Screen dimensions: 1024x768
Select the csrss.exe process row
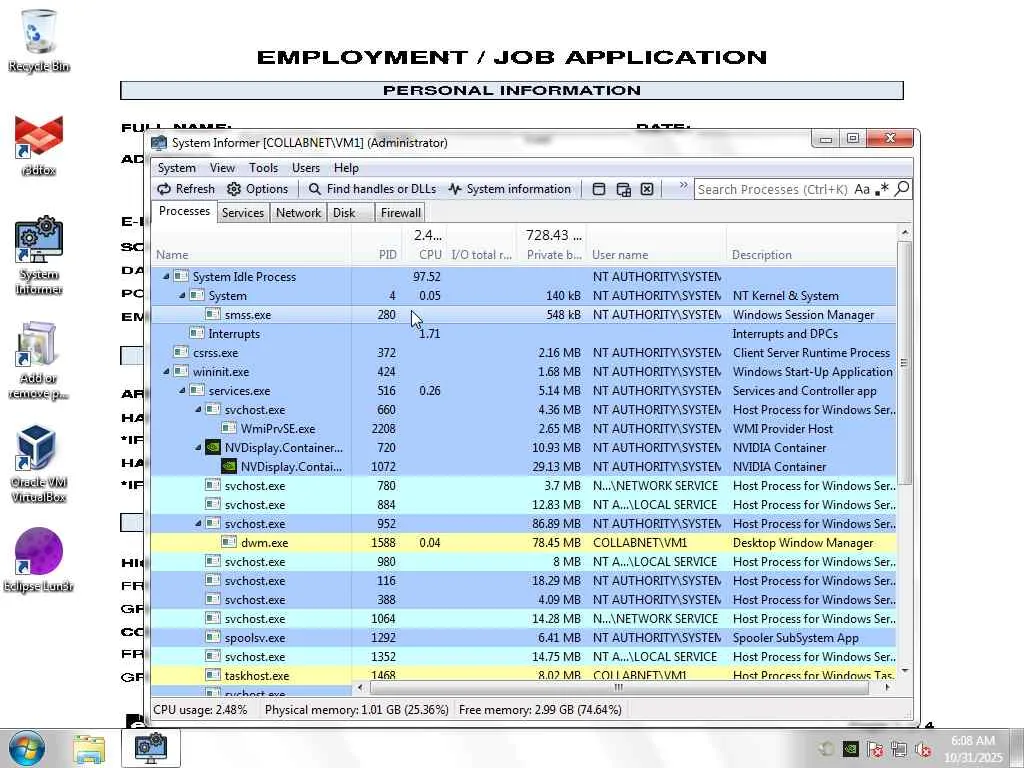click(524, 353)
